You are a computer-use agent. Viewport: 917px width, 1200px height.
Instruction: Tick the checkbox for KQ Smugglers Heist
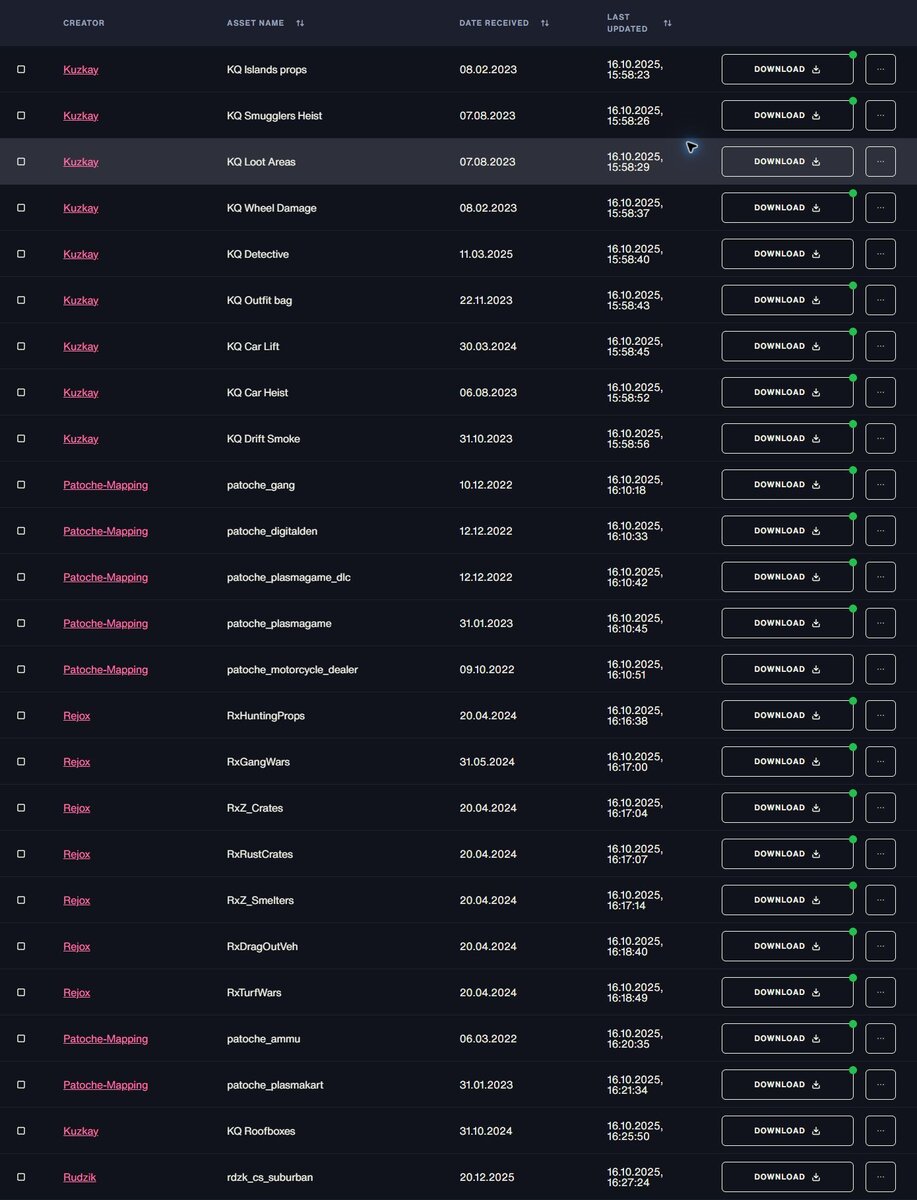coord(21,116)
